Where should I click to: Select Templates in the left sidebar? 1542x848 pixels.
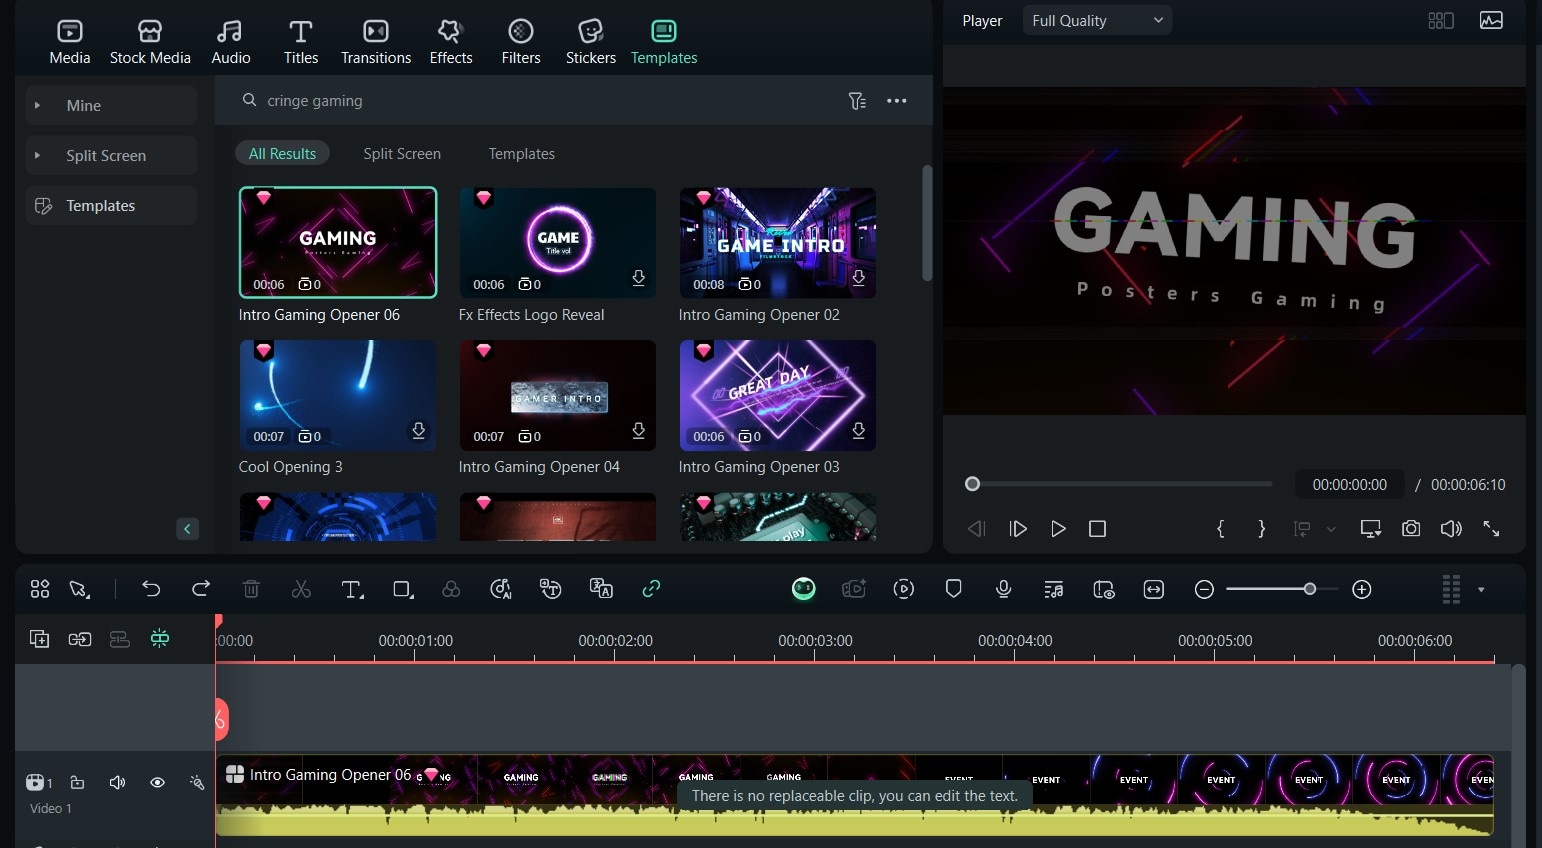[x=111, y=205]
